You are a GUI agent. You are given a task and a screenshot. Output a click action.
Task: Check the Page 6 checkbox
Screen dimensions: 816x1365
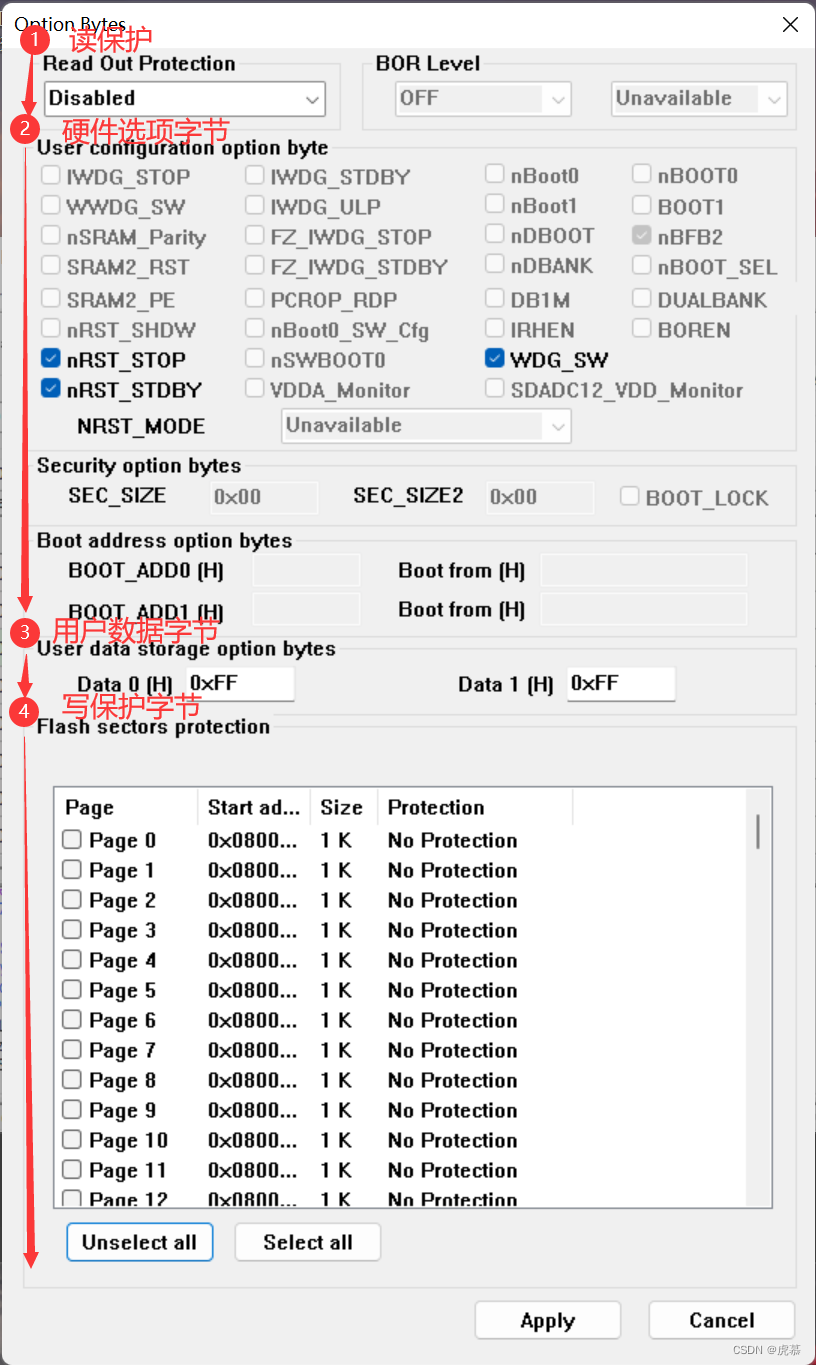72,1020
